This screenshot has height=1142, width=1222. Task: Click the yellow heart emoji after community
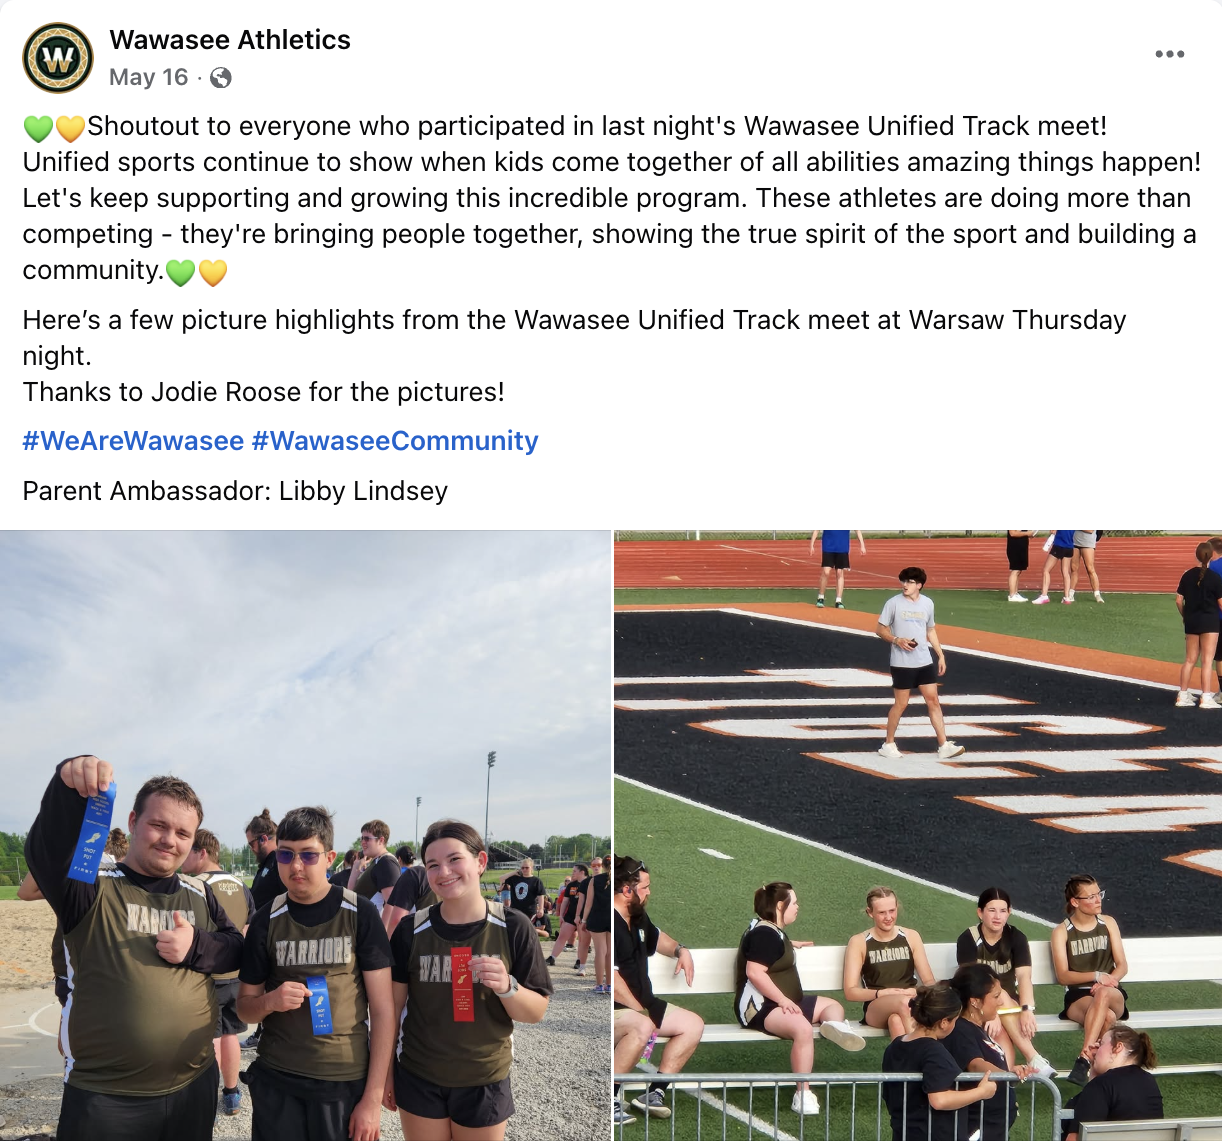(x=213, y=272)
